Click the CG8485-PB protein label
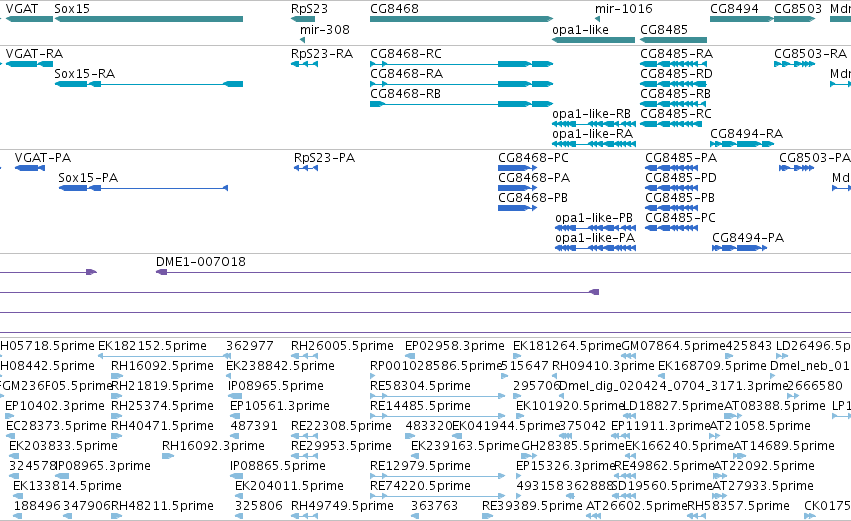 tap(680, 198)
